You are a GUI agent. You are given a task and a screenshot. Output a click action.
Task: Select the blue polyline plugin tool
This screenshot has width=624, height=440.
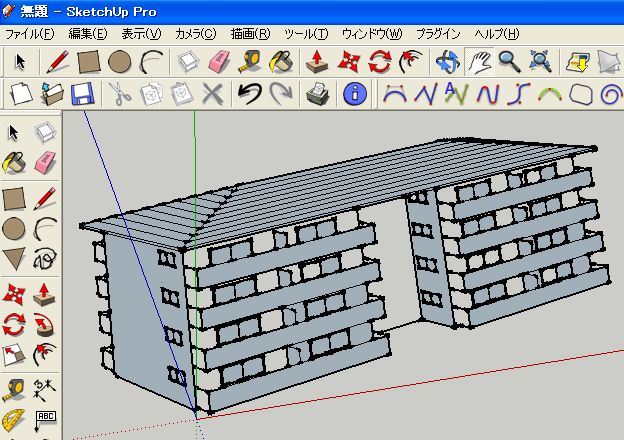(x=425, y=94)
